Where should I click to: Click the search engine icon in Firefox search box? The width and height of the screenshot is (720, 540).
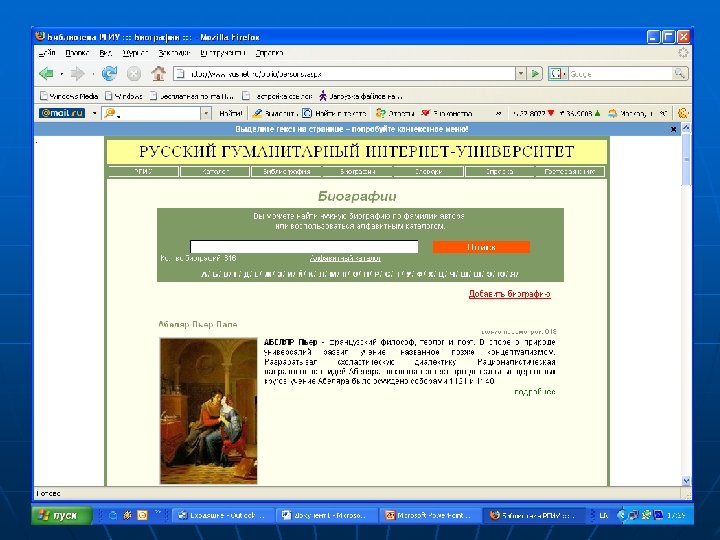click(556, 73)
